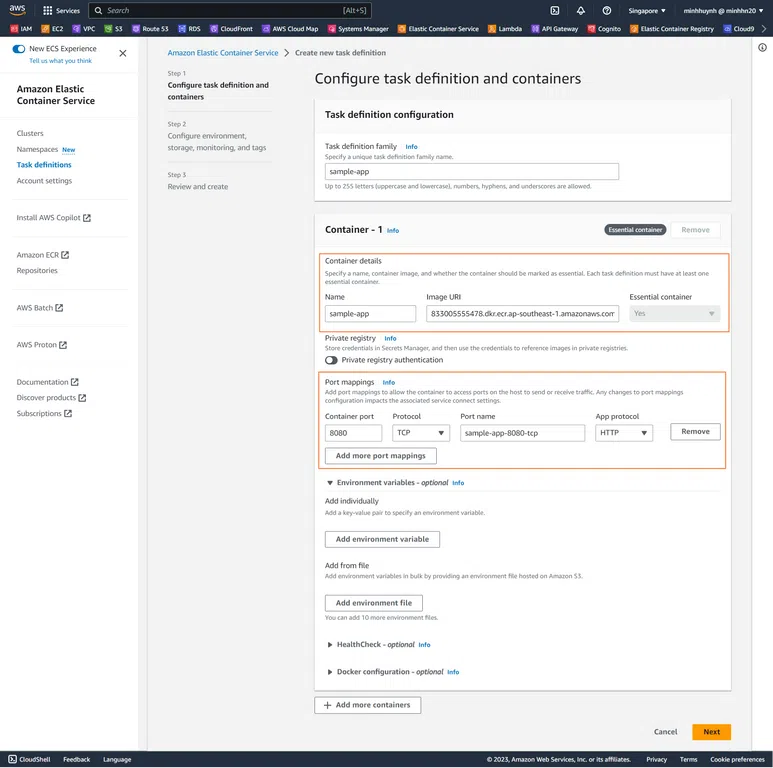Remove the 8080 port mapping
Image resolution: width=773 pixels, height=768 pixels.
click(x=695, y=431)
